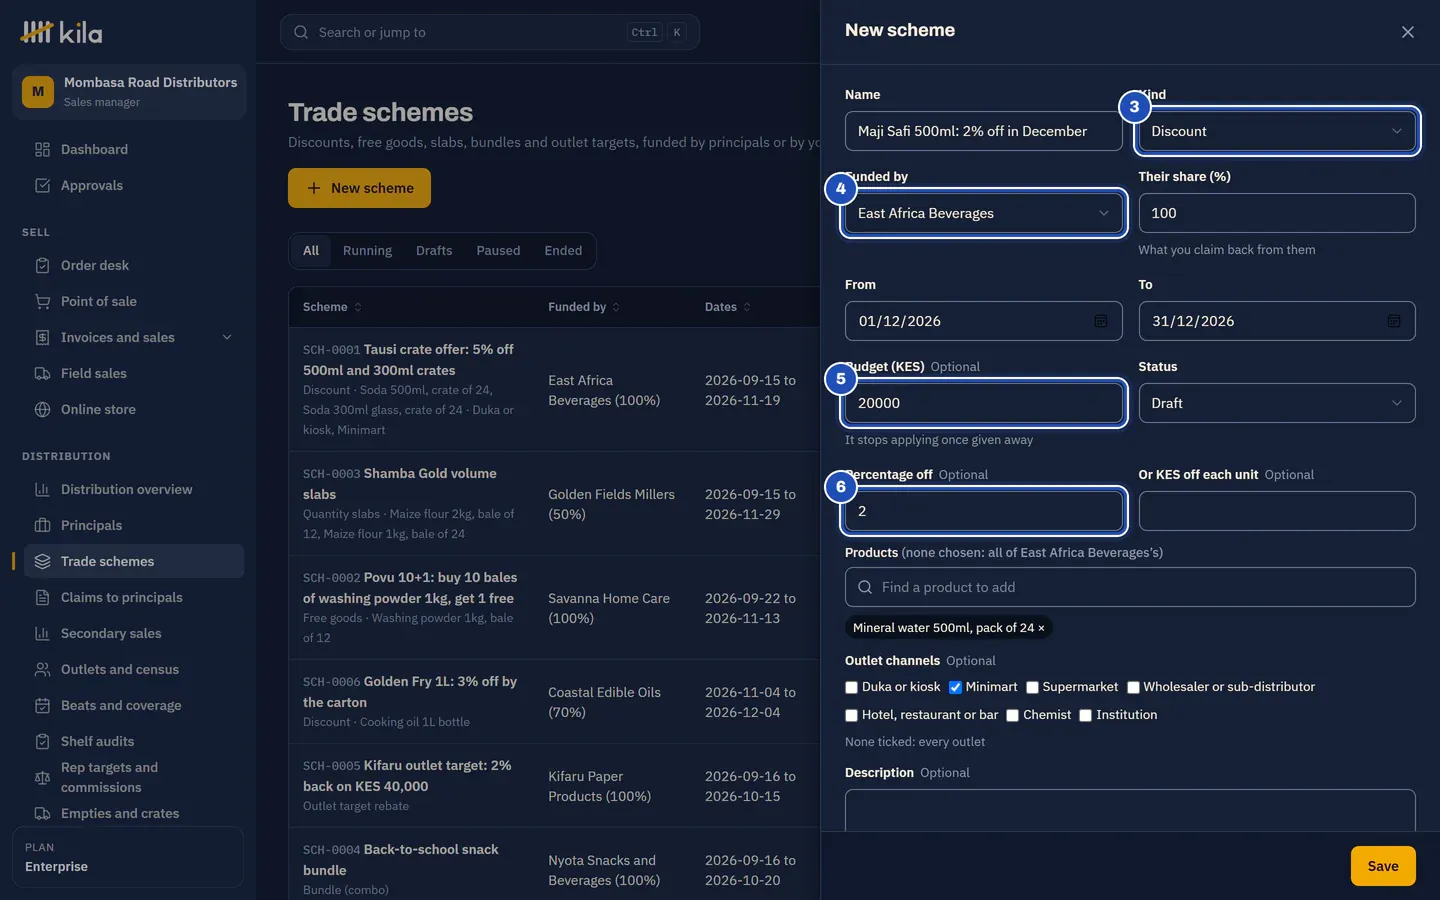This screenshot has height=900, width=1440.
Task: Click the Order desk clipboard icon
Action: coord(42,265)
